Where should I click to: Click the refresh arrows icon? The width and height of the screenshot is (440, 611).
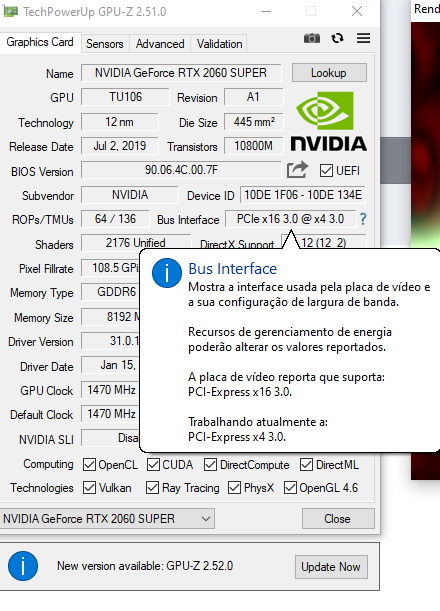tap(338, 38)
